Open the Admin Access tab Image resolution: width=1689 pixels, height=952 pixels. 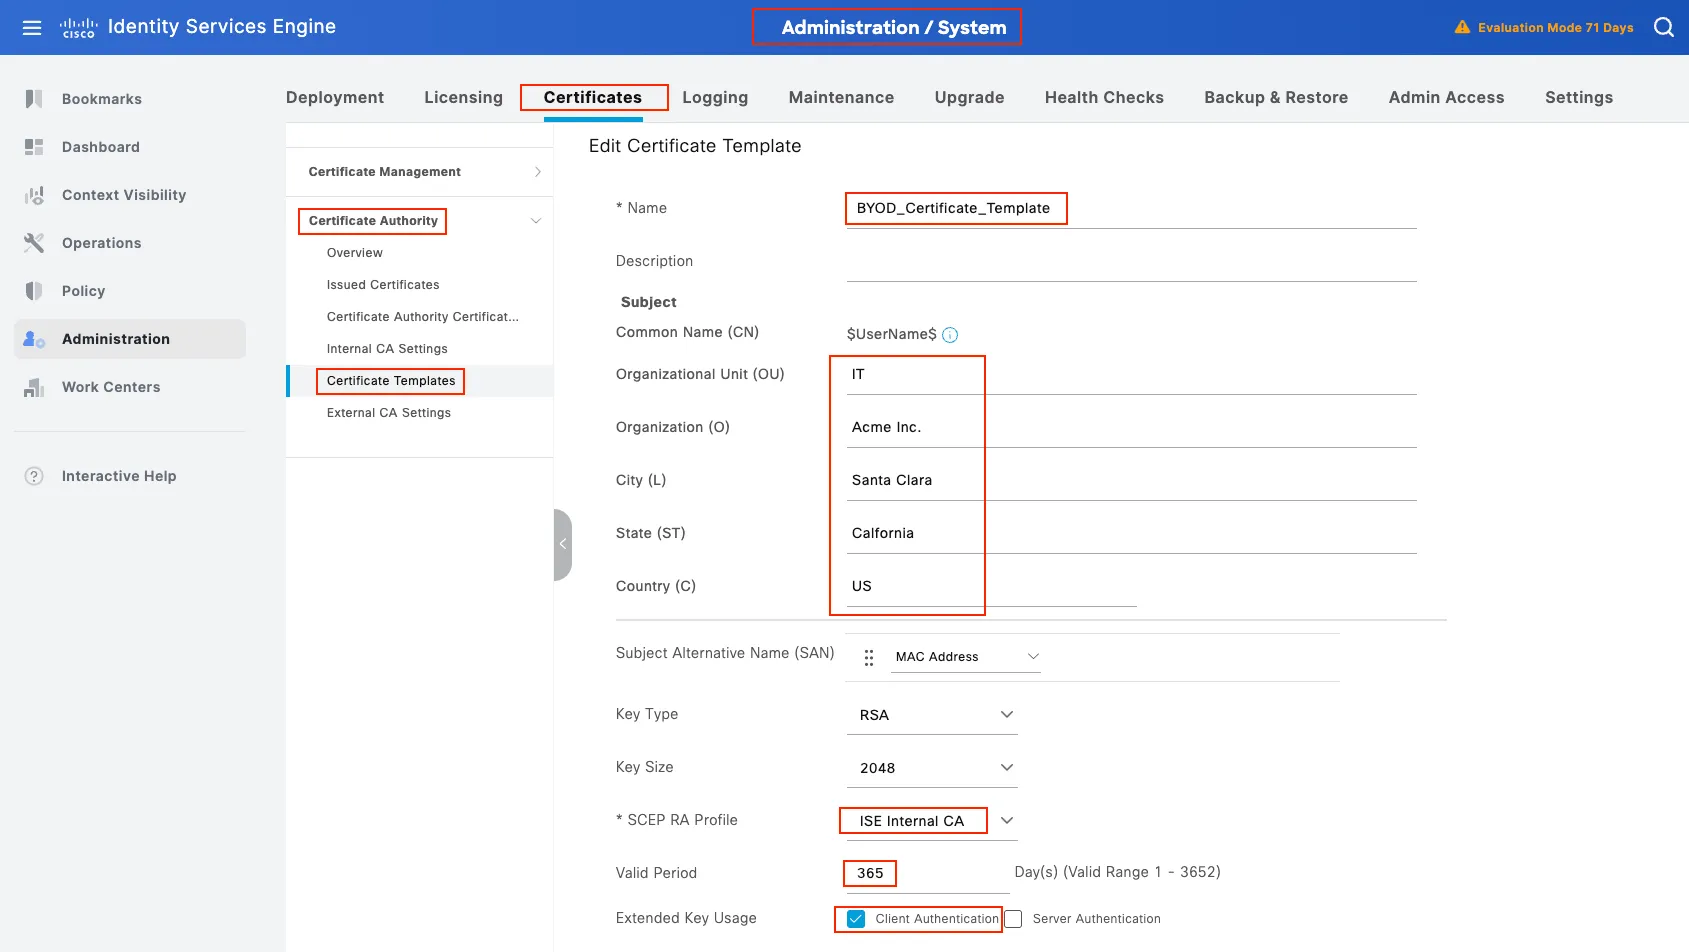point(1446,97)
